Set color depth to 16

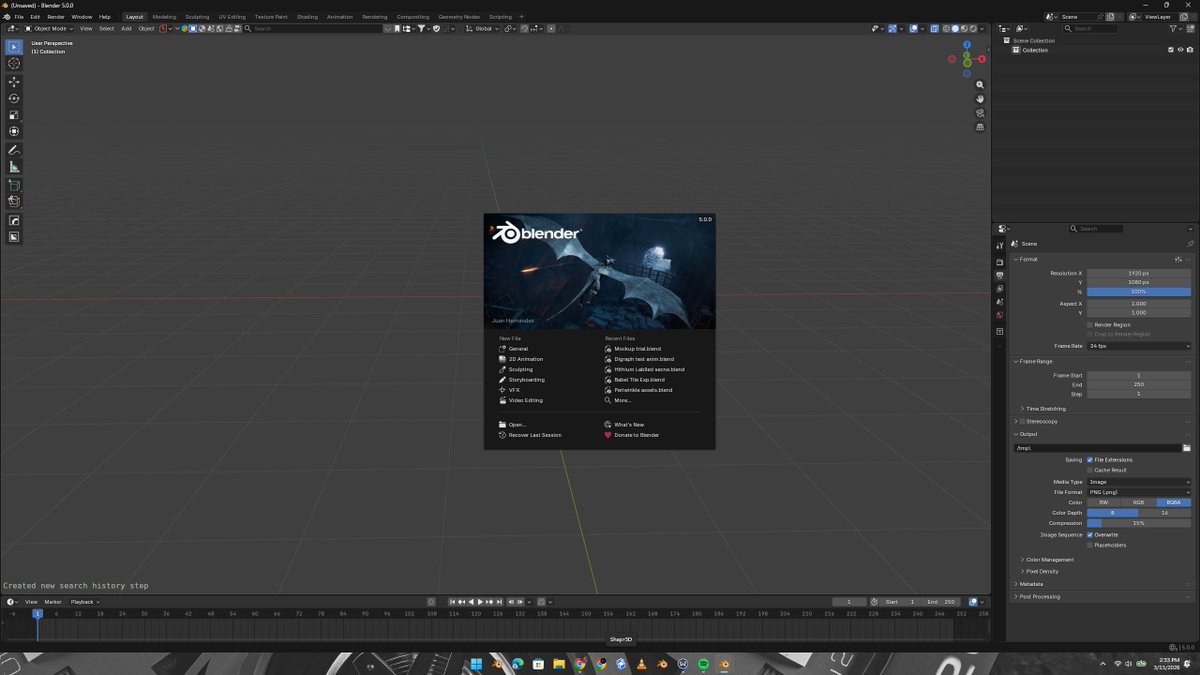tap(1165, 513)
